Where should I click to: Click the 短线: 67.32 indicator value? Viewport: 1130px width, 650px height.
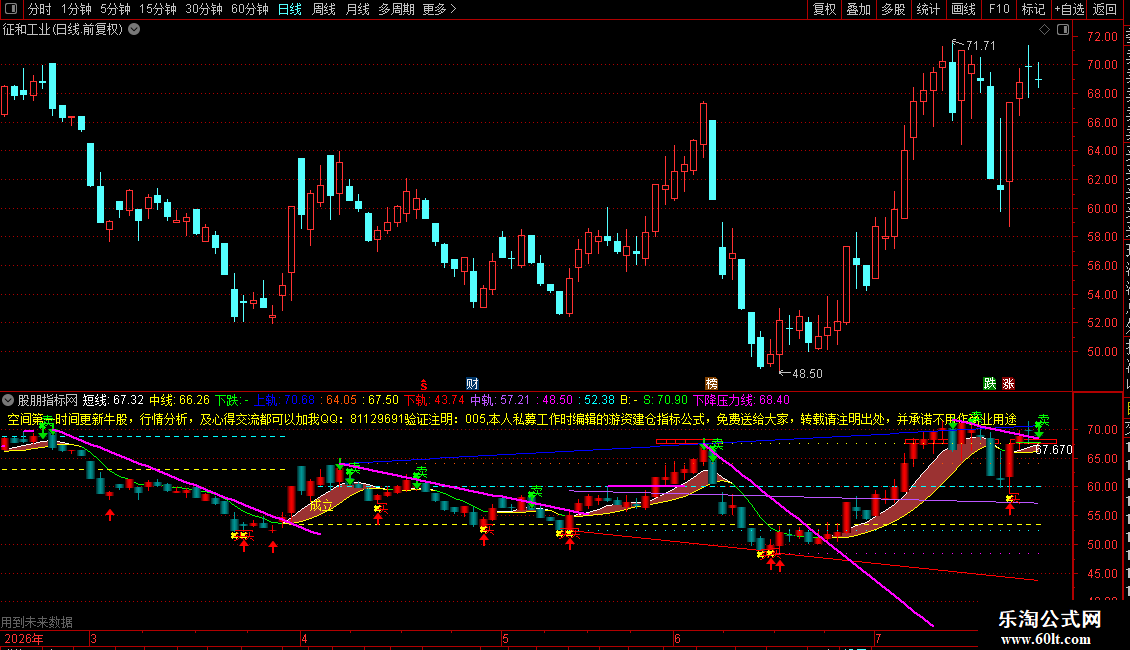113,400
